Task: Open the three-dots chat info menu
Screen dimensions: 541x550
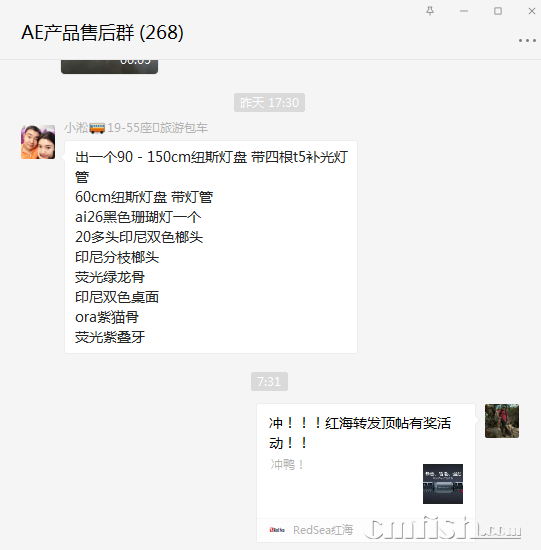Action: pos(527,40)
